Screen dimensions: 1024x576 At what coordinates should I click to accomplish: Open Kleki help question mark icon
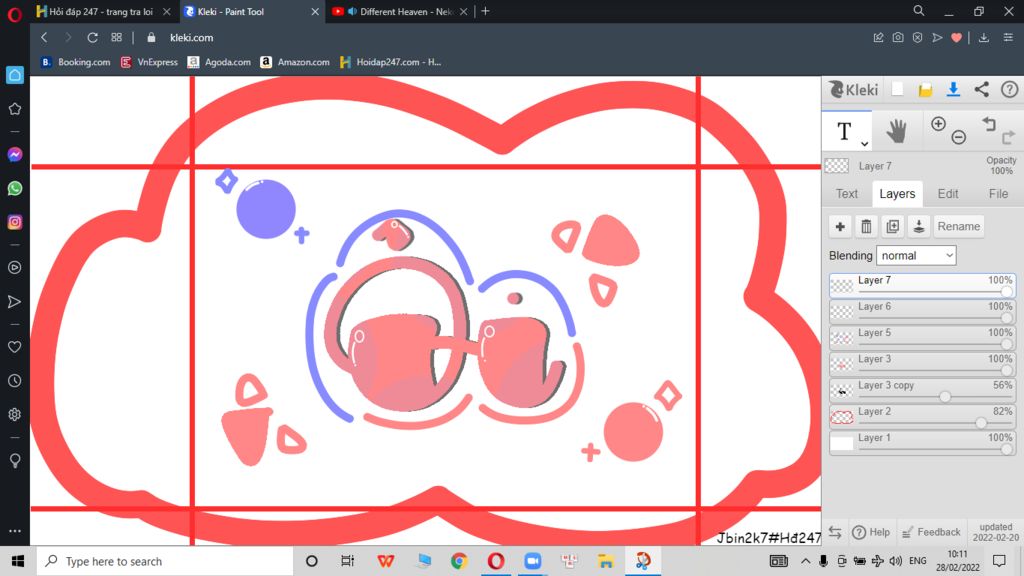1009,89
